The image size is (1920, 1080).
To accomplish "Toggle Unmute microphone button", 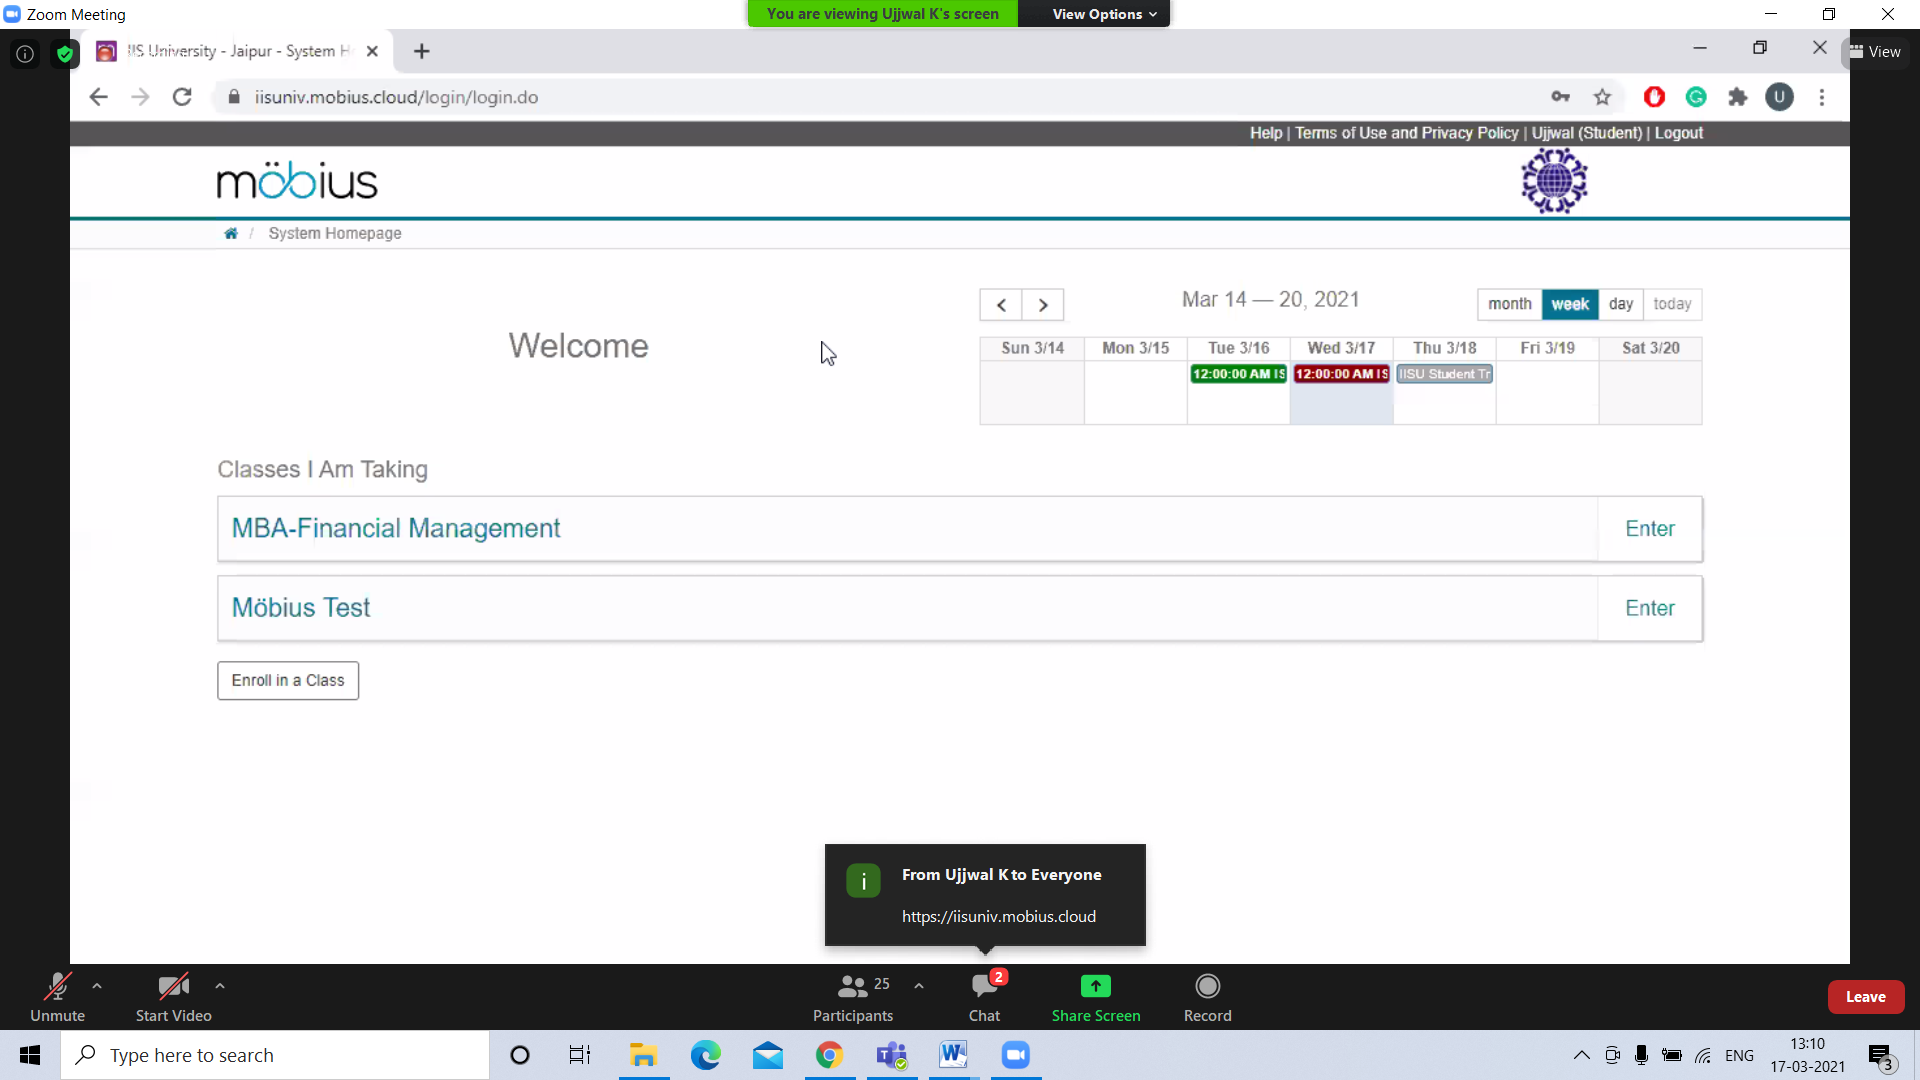I will [x=57, y=997].
